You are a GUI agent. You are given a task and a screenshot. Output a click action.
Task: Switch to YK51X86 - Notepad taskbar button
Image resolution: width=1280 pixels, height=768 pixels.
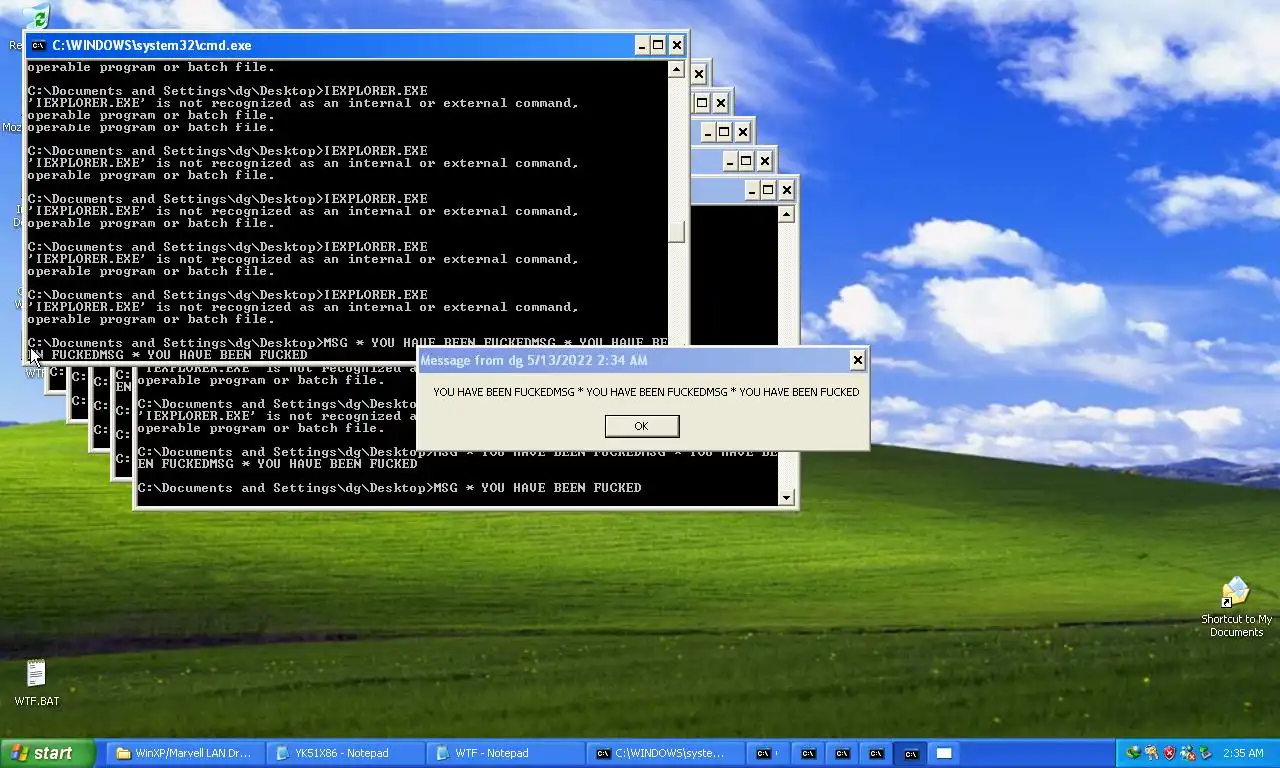[346, 753]
